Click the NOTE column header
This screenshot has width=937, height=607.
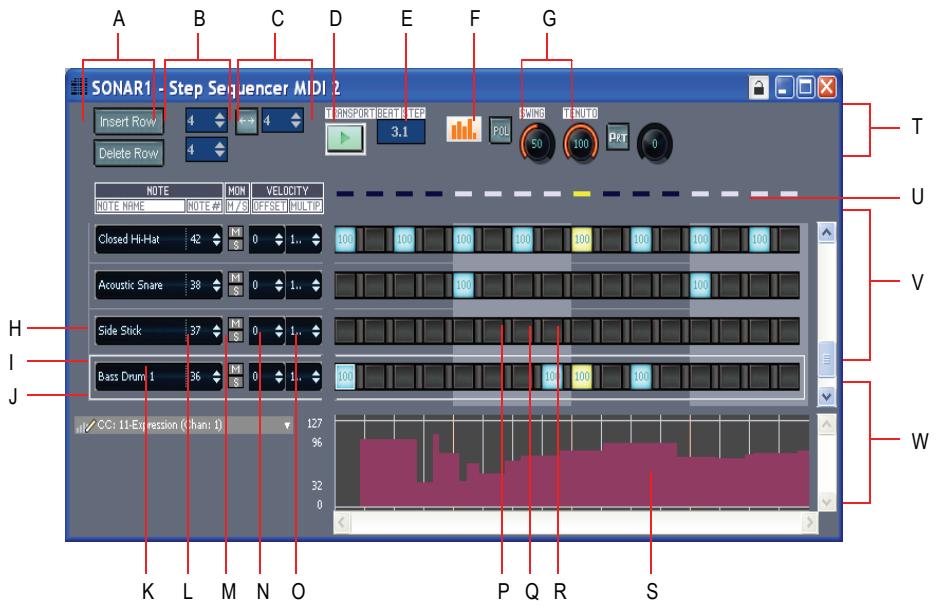point(158,191)
